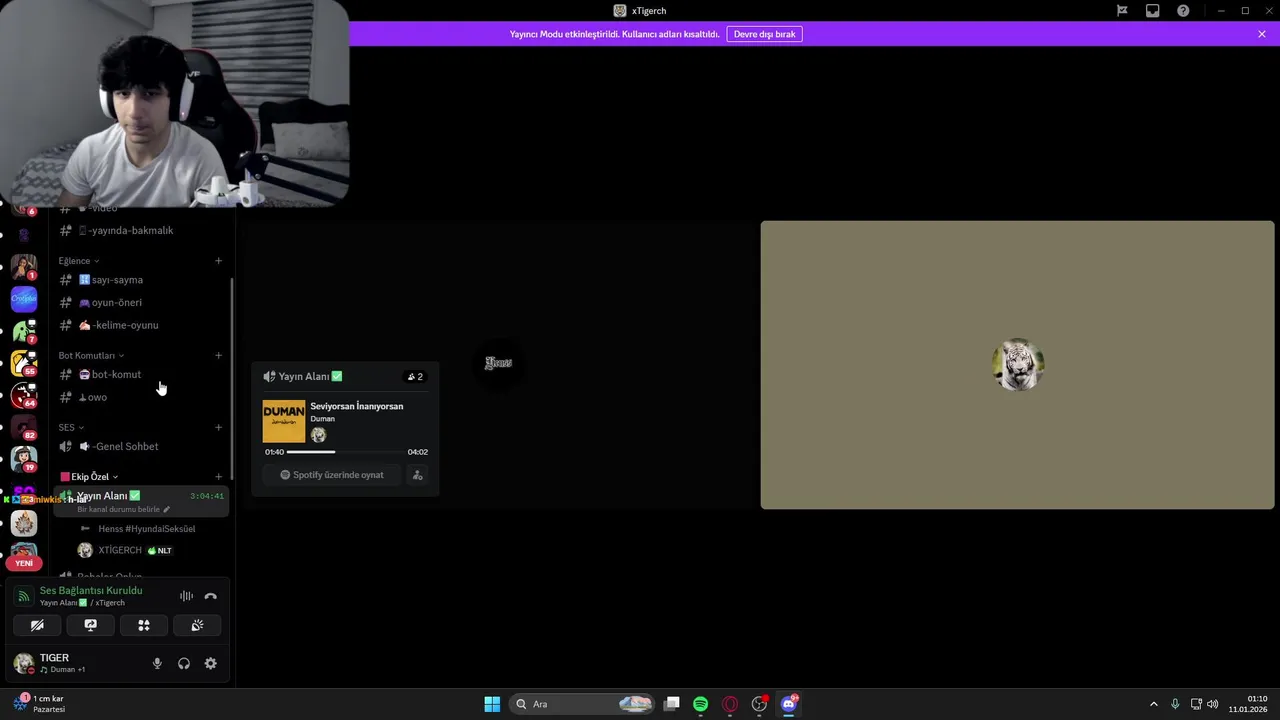Open server with 82 notification badge
This screenshot has height=720, width=1280.
(x=24, y=427)
